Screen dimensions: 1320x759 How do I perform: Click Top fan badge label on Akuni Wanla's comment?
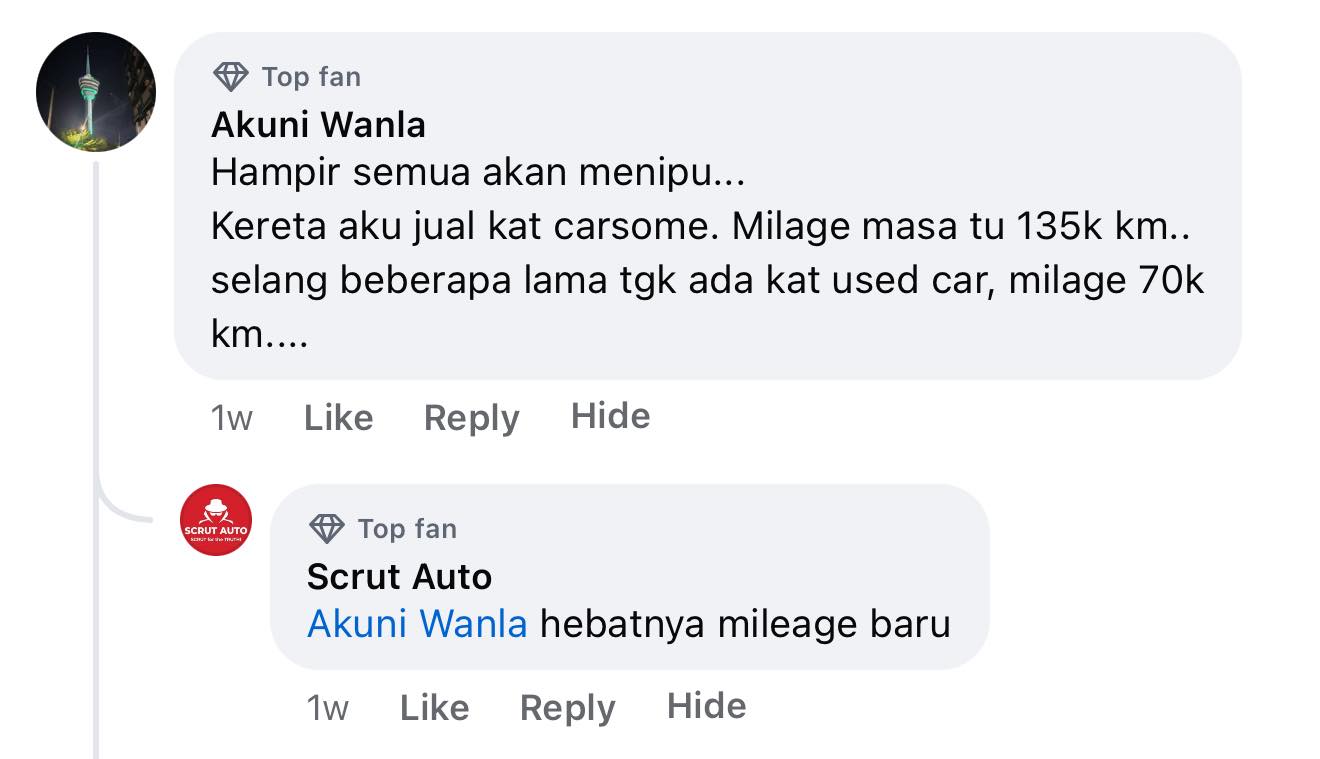pyautogui.click(x=311, y=77)
